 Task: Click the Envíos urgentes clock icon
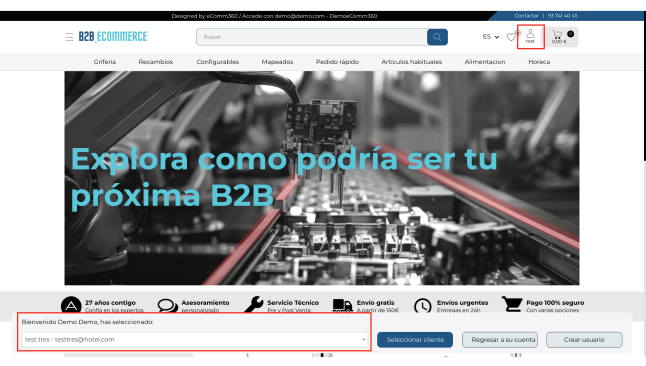(x=423, y=306)
